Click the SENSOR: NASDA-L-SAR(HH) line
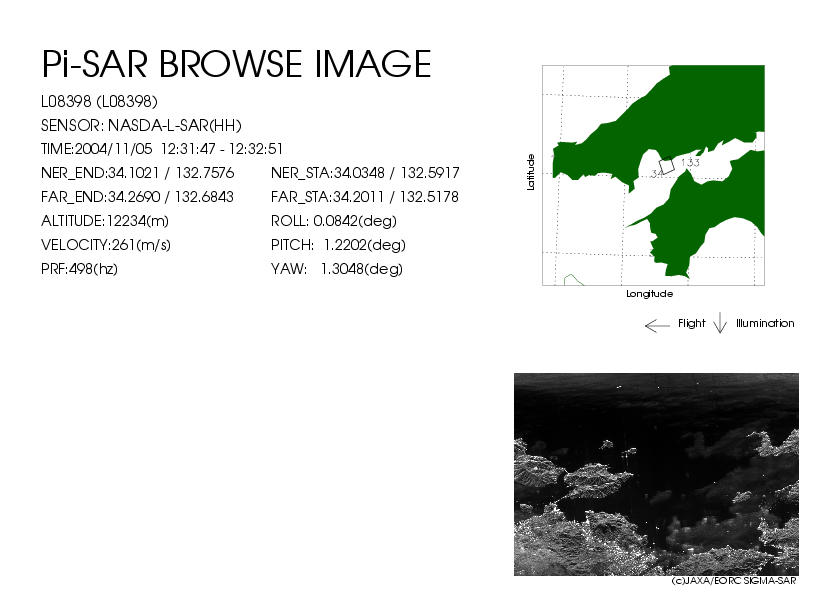Screen dimensions: 822x595 141,125
